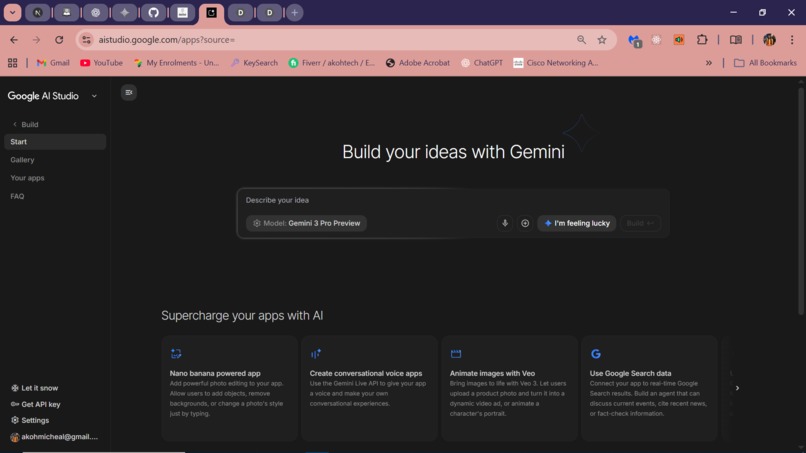Open the YouTube bookmark
The height and width of the screenshot is (453, 806).
[102, 63]
